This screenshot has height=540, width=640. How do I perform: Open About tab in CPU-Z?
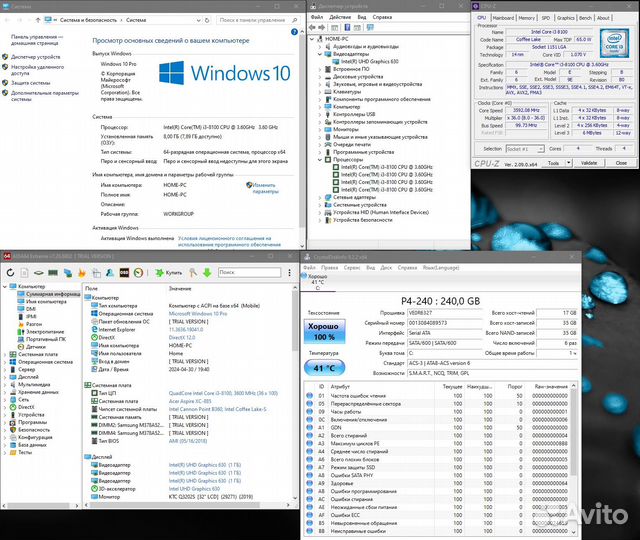(x=603, y=18)
